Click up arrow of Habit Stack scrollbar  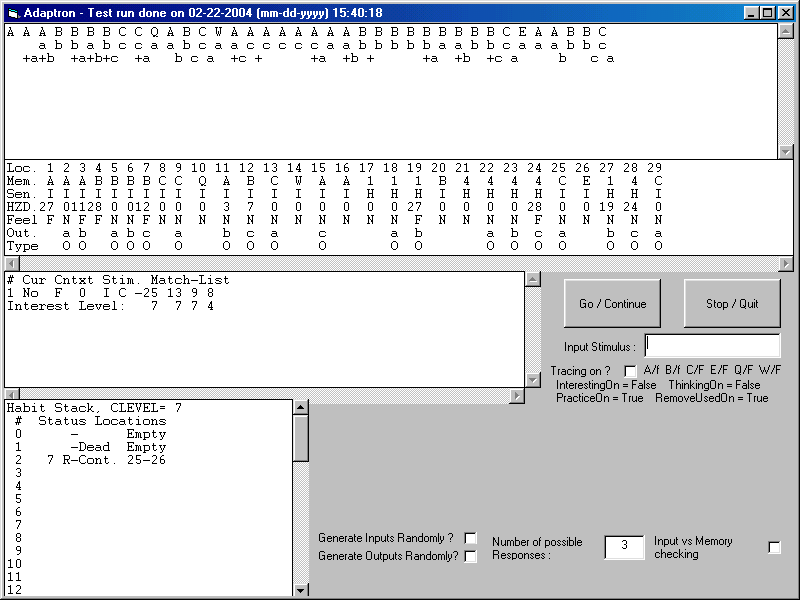click(301, 407)
